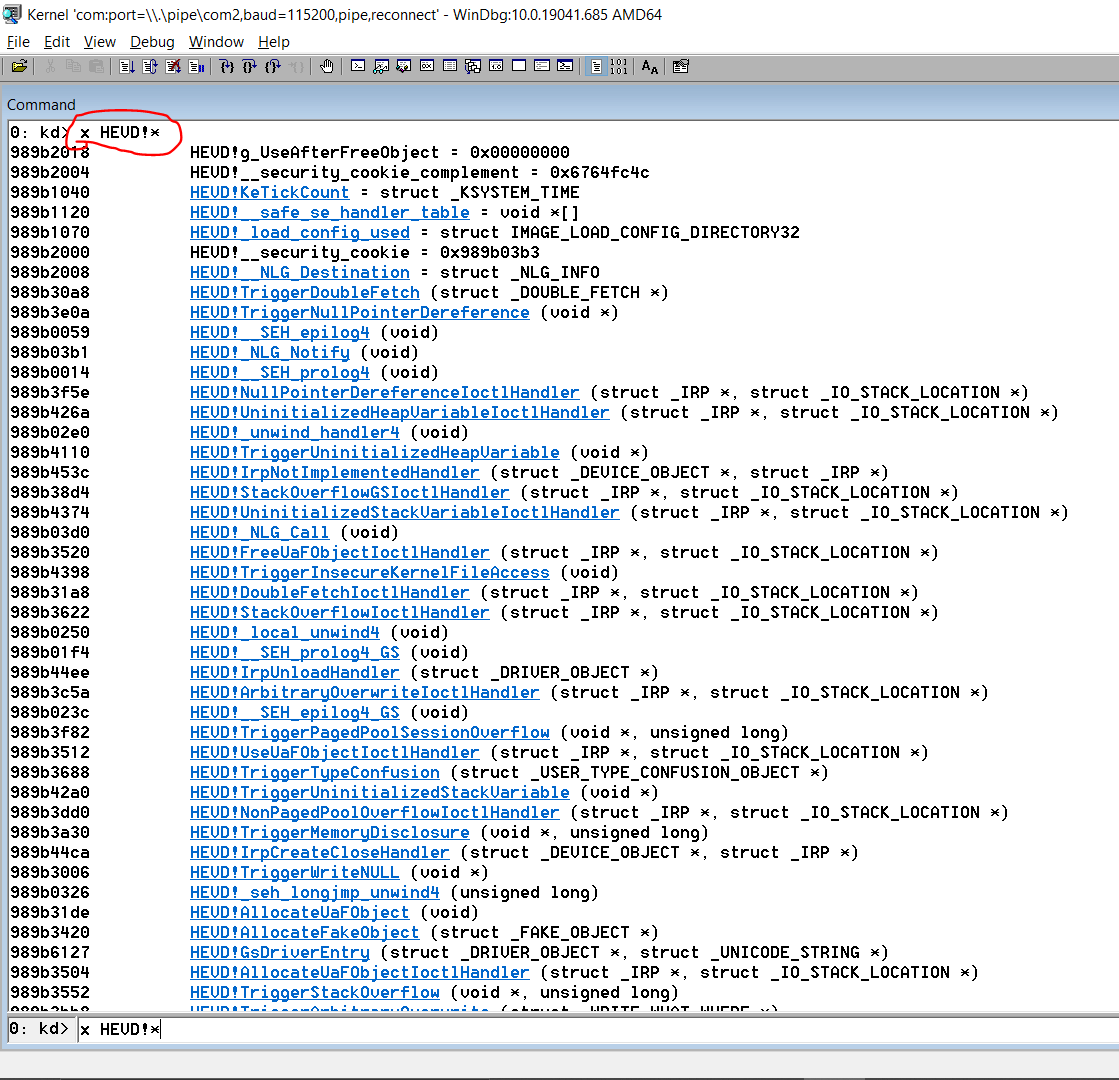
Task: Click the HEVD!IrpUnloadHandler link
Action: point(295,672)
